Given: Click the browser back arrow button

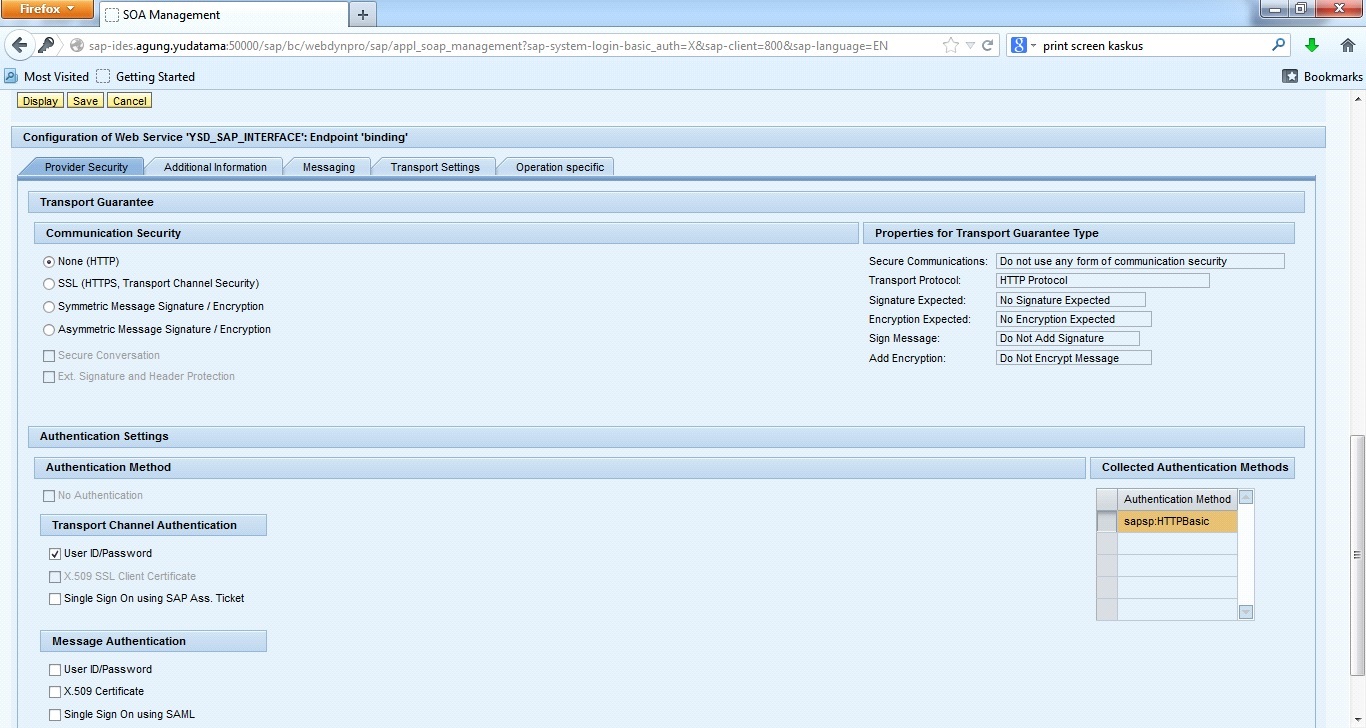Looking at the screenshot, I should point(20,46).
